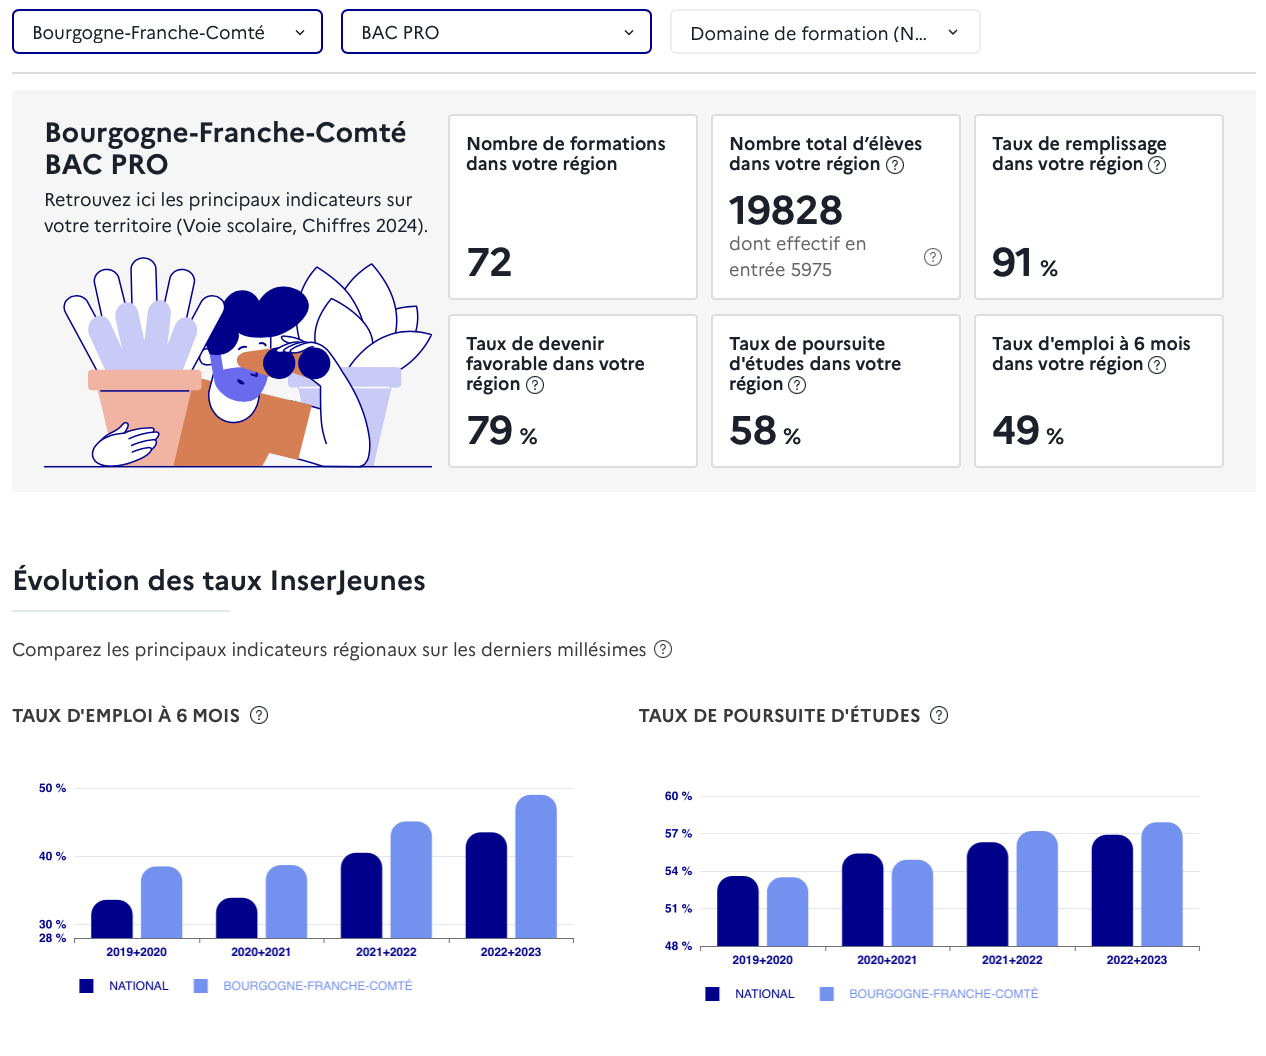Toggle BOURGOGNE-FRANCHE-COMTÉ legend in emploi chart
Image resolution: width=1266 pixels, height=1056 pixels.
click(303, 986)
